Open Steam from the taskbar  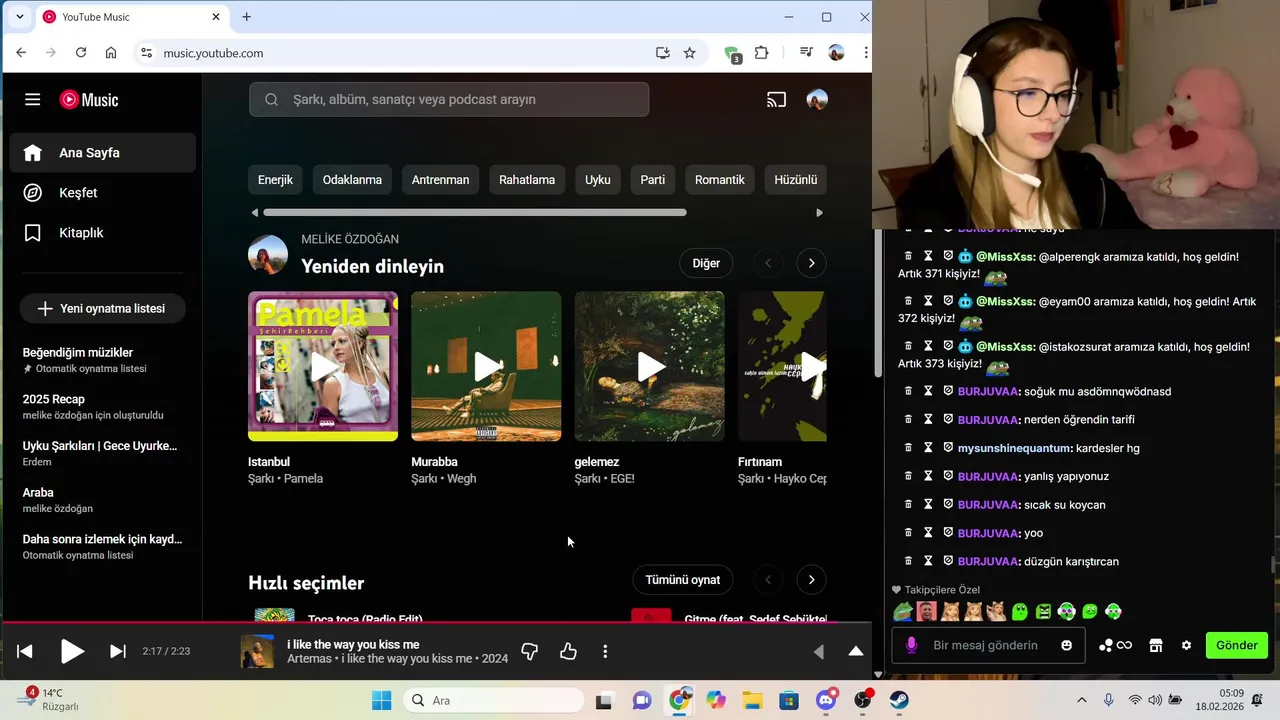click(x=899, y=700)
